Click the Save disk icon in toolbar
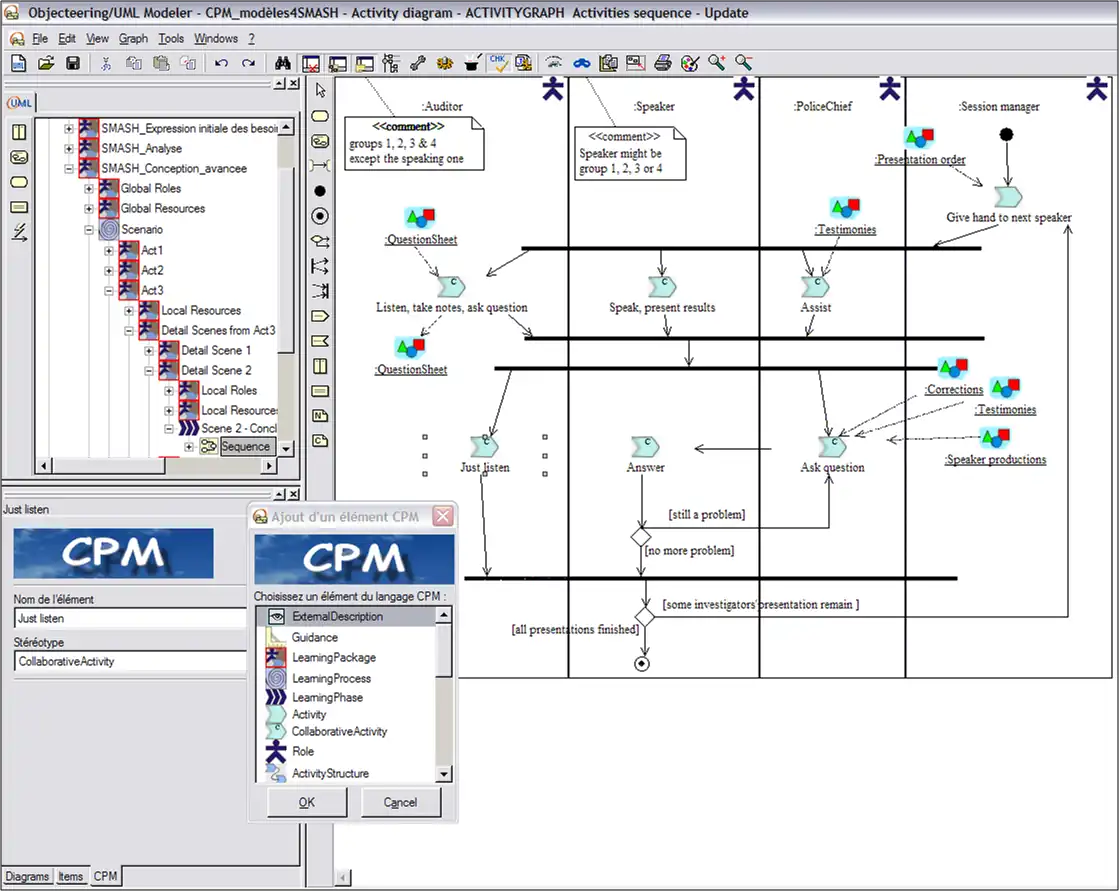 (x=73, y=63)
